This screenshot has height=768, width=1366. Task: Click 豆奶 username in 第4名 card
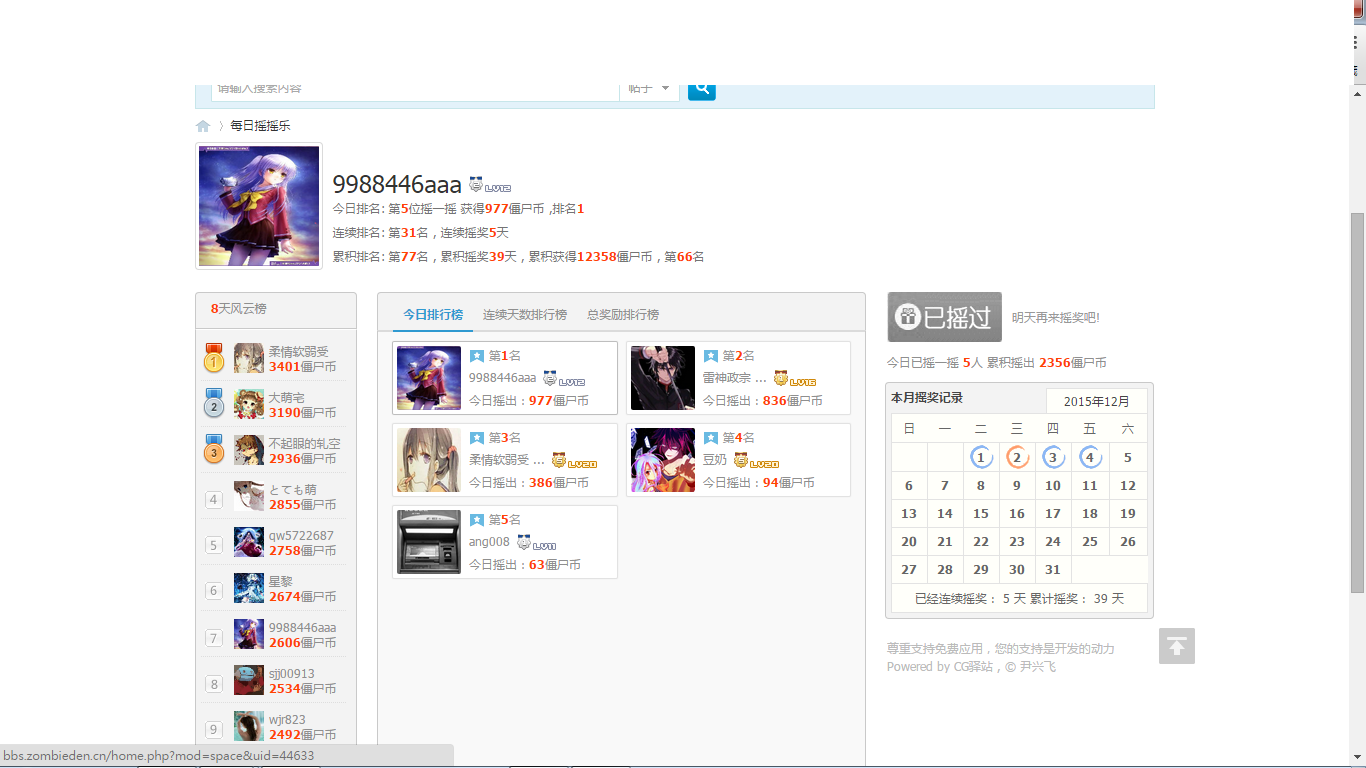pos(715,460)
